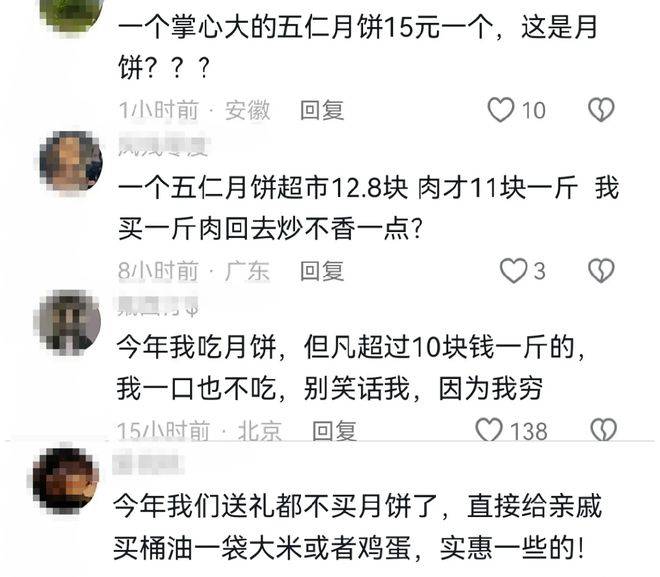The height and width of the screenshot is (577, 660).
Task: Select comment about 买桶油一袋大米
Action: (x=358, y=527)
